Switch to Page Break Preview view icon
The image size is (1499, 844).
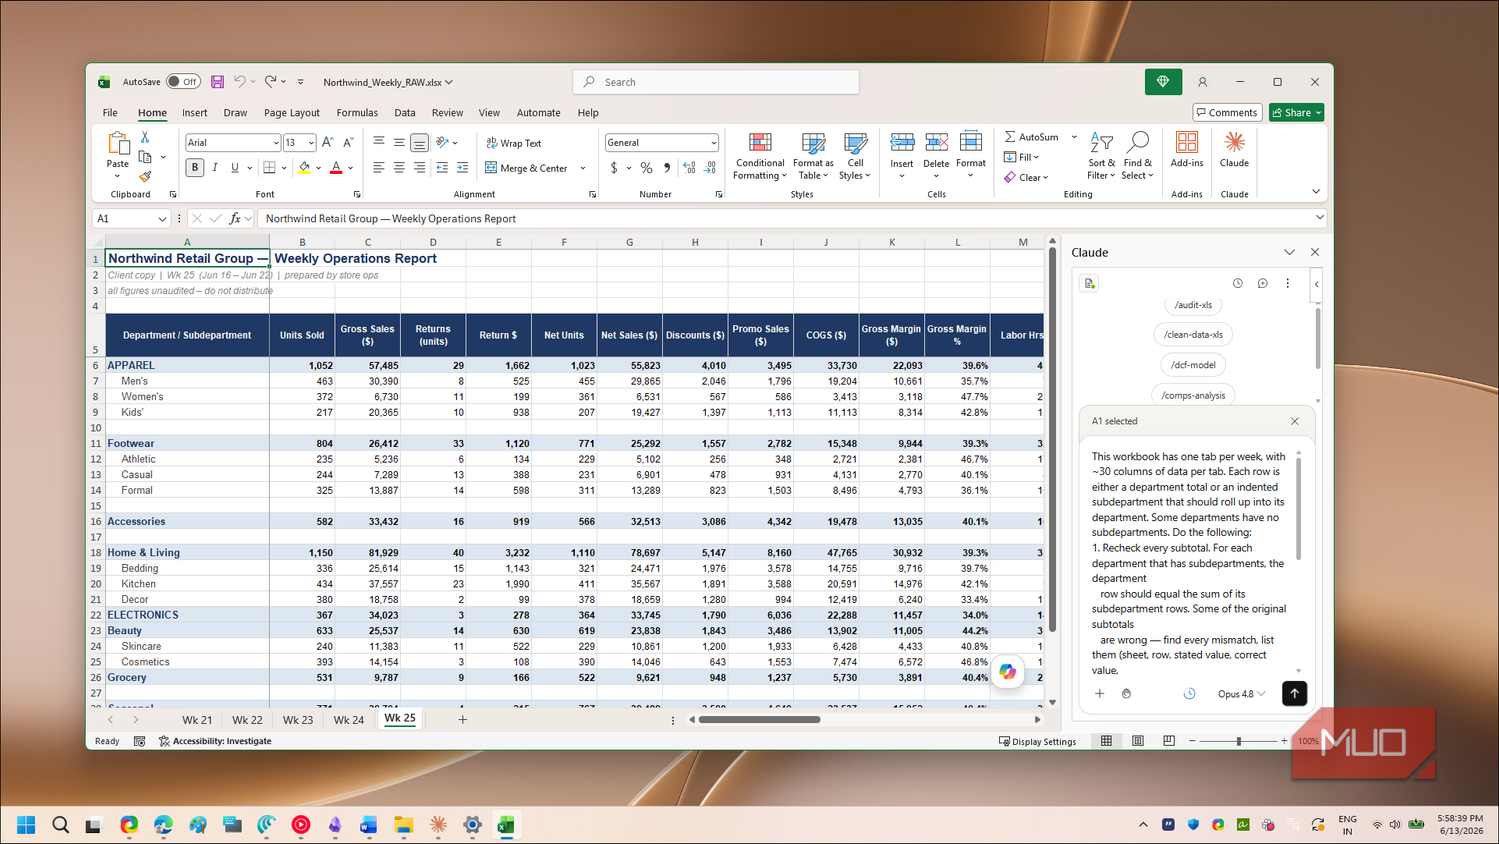pyautogui.click(x=1169, y=741)
